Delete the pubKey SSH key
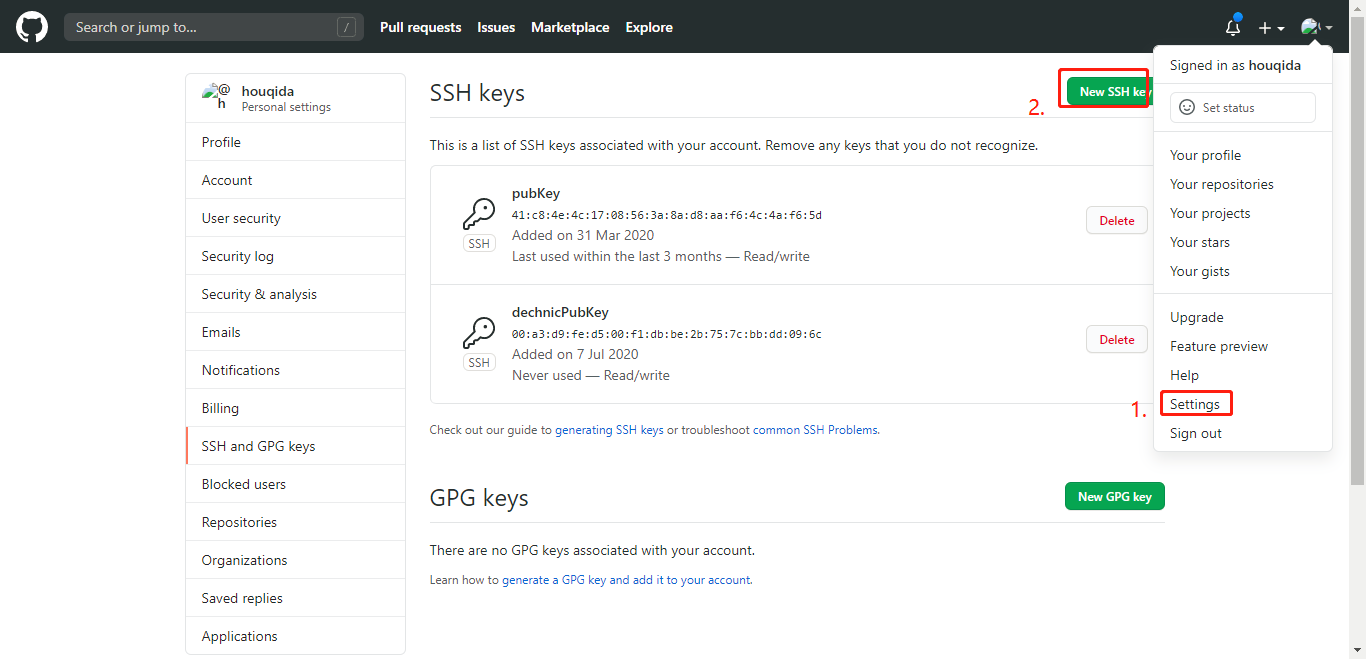The width and height of the screenshot is (1366, 659). pyautogui.click(x=1116, y=220)
